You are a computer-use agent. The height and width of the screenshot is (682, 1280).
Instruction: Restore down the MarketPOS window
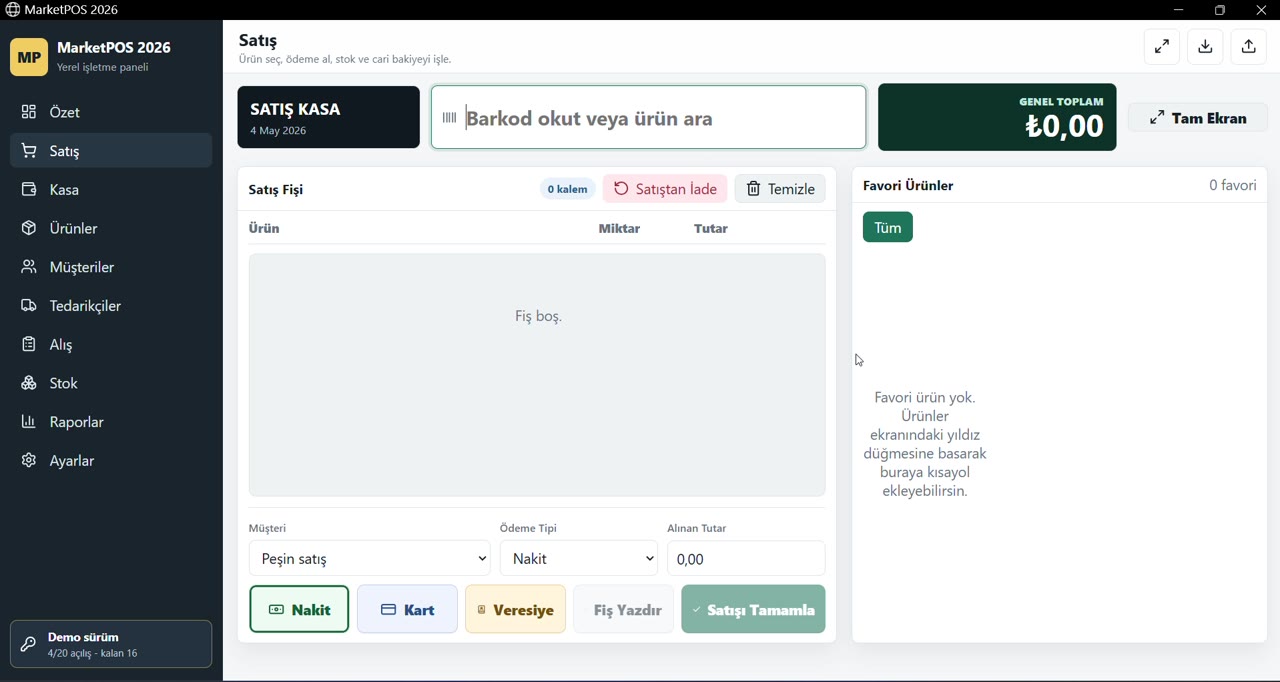pyautogui.click(x=1220, y=10)
